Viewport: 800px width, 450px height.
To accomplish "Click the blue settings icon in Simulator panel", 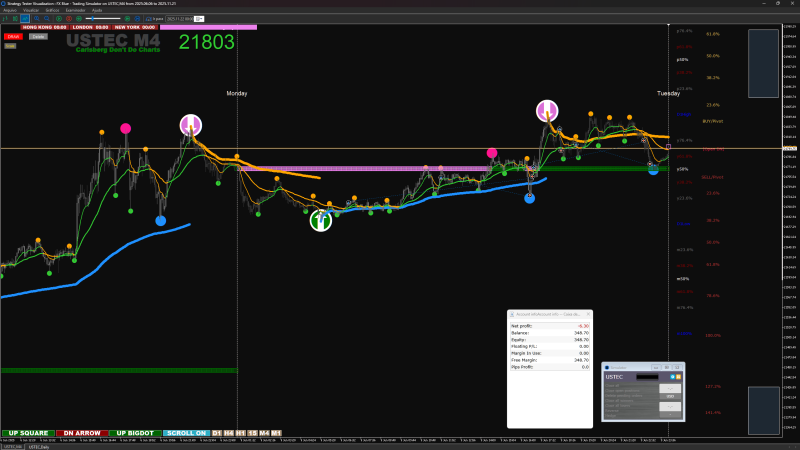I will pyautogui.click(x=672, y=377).
